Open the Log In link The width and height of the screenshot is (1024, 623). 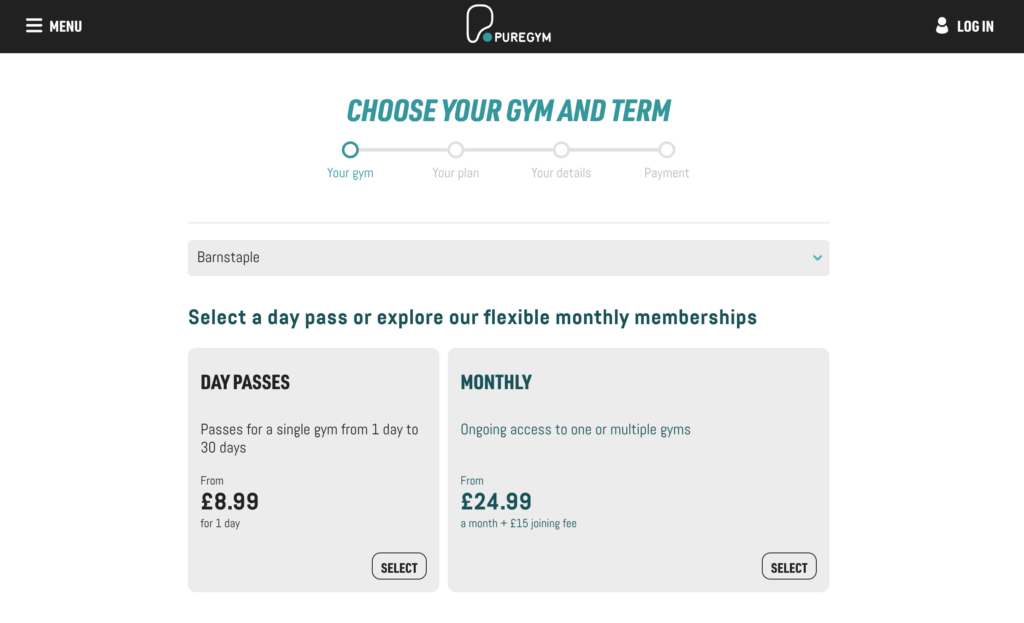click(975, 27)
